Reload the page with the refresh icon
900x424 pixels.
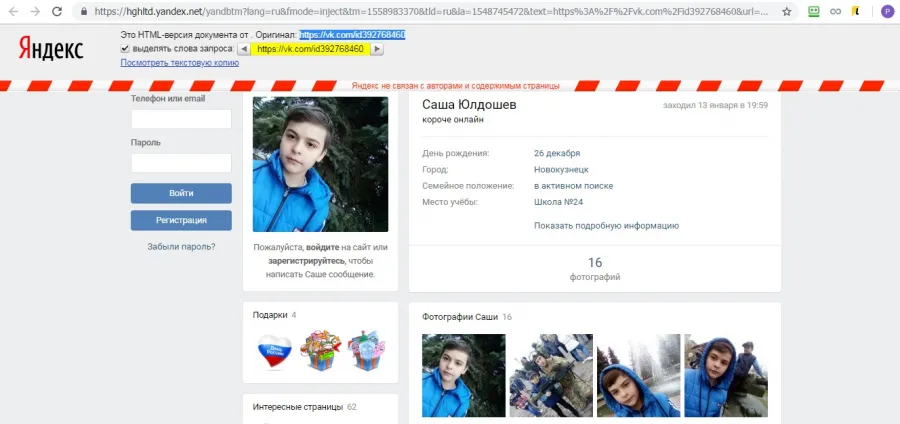click(57, 11)
